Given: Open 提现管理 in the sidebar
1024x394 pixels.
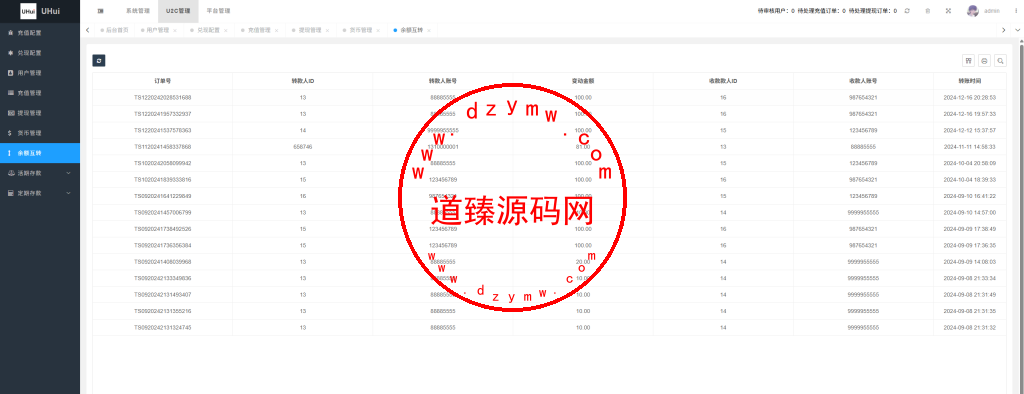Looking at the screenshot, I should point(40,113).
